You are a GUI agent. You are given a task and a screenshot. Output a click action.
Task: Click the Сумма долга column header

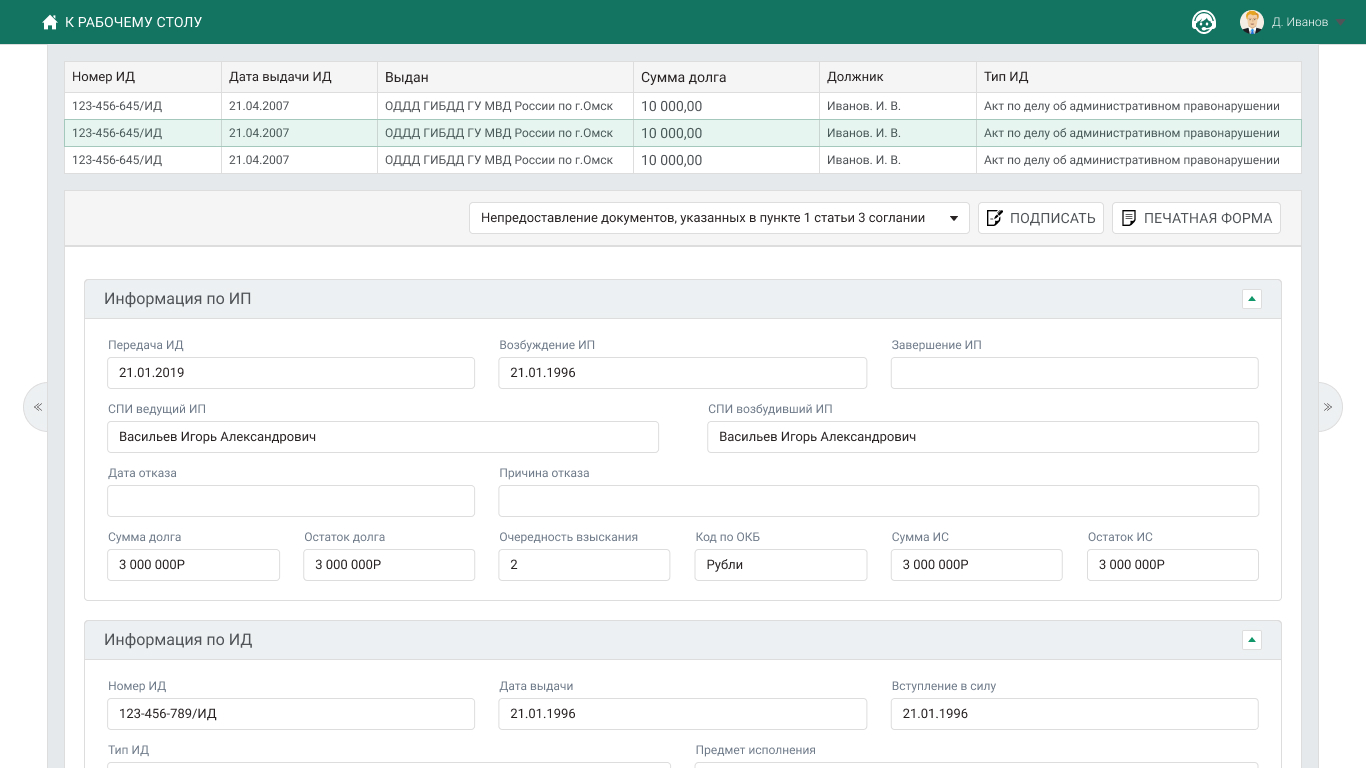tap(727, 77)
